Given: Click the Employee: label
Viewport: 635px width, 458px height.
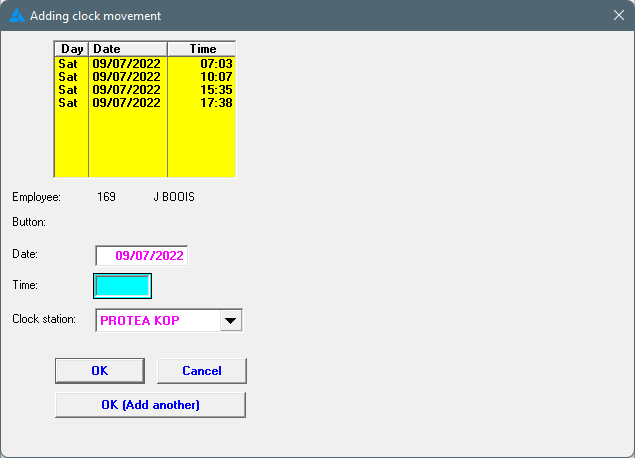Looking at the screenshot, I should click(x=36, y=197).
